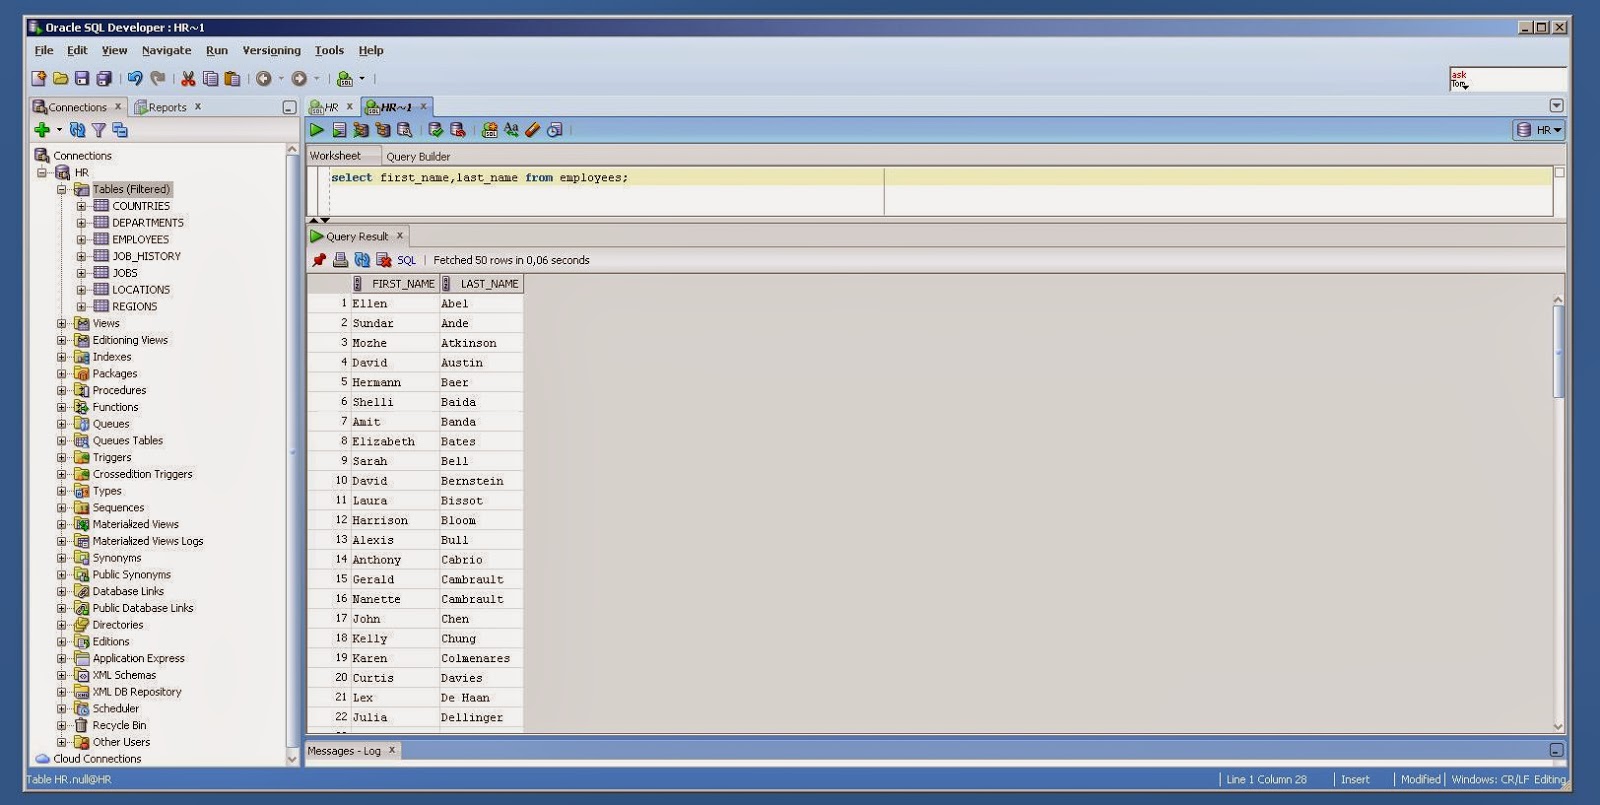Close the HR~1 worksheet tab
The width and height of the screenshot is (1600, 805).
423,106
